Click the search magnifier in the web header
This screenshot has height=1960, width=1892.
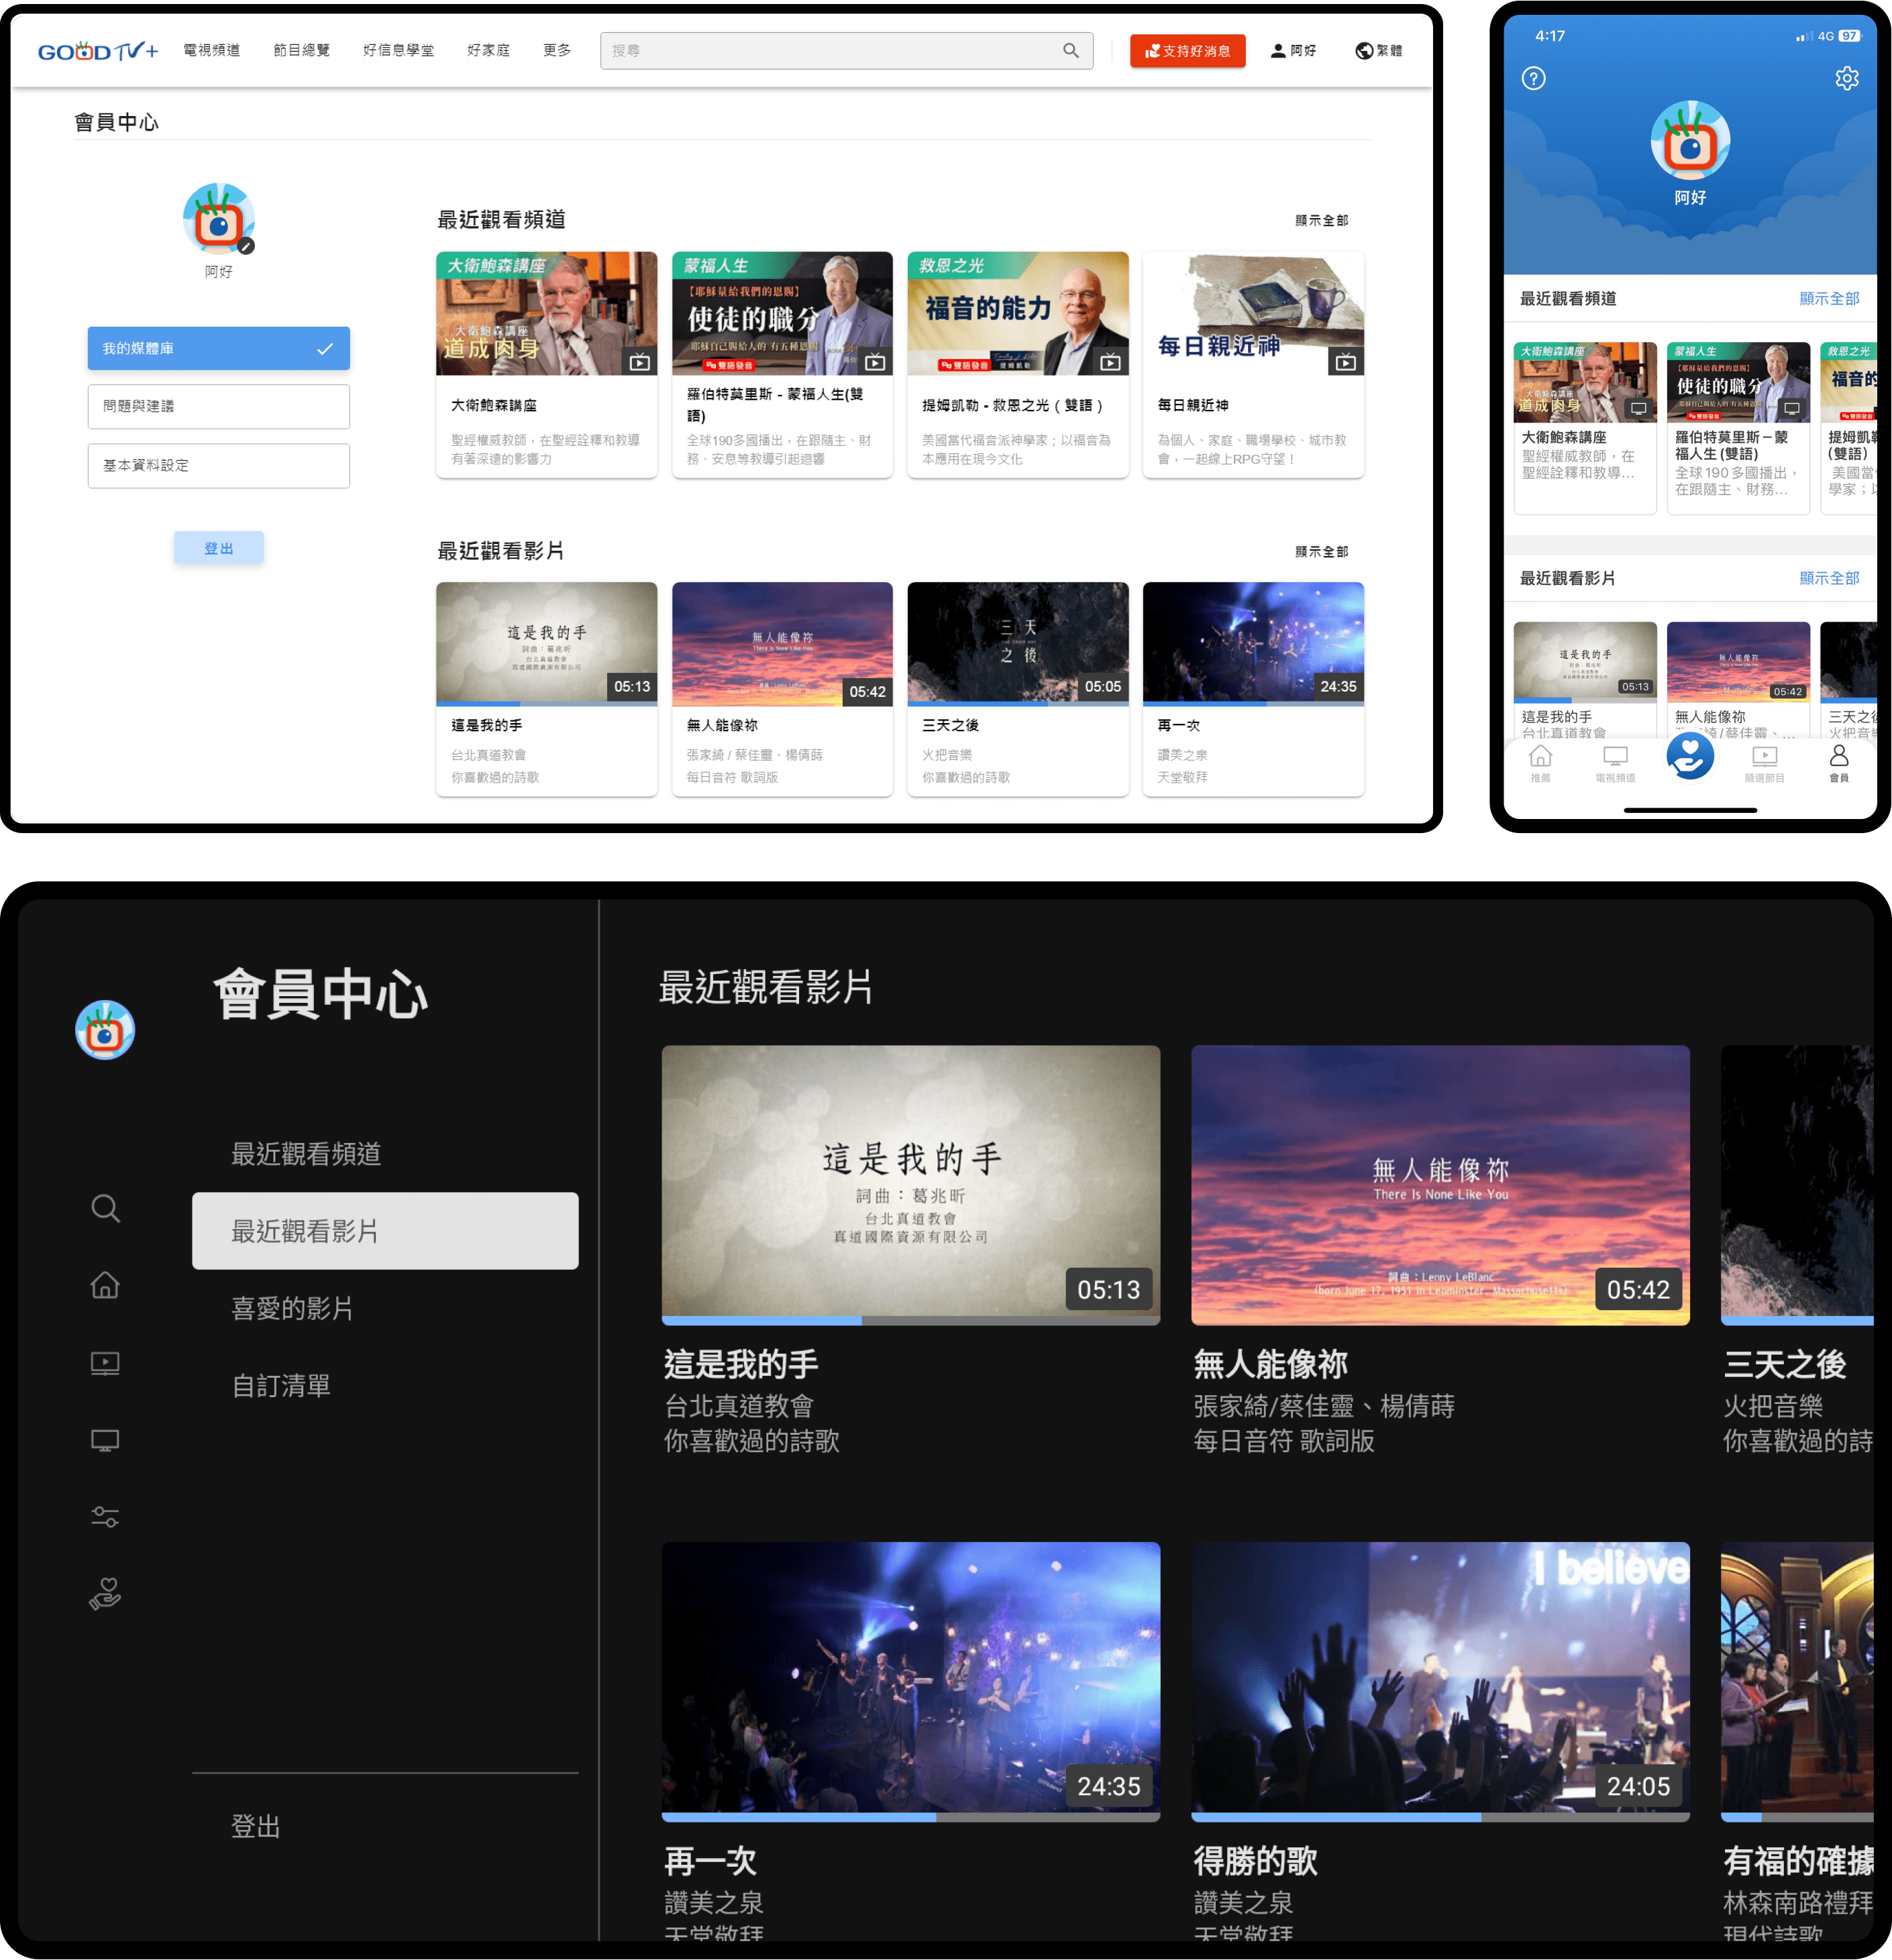(x=1070, y=50)
